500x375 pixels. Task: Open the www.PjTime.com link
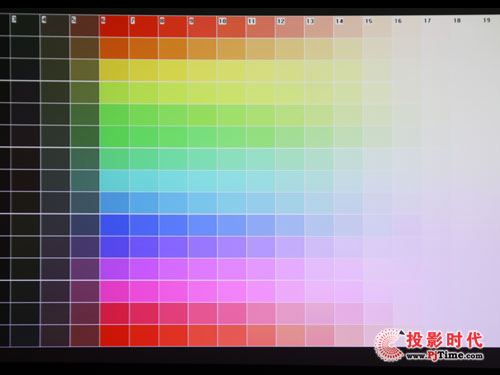coord(445,355)
